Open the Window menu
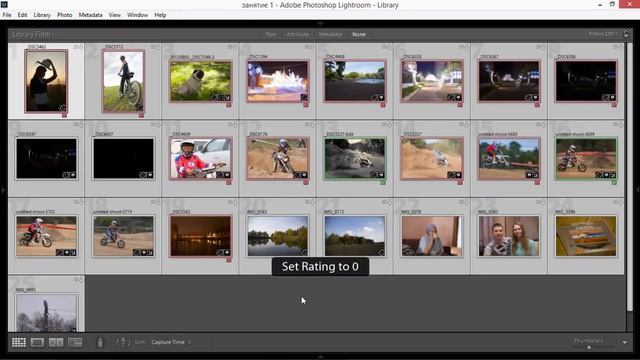The height and width of the screenshot is (360, 640). point(137,15)
